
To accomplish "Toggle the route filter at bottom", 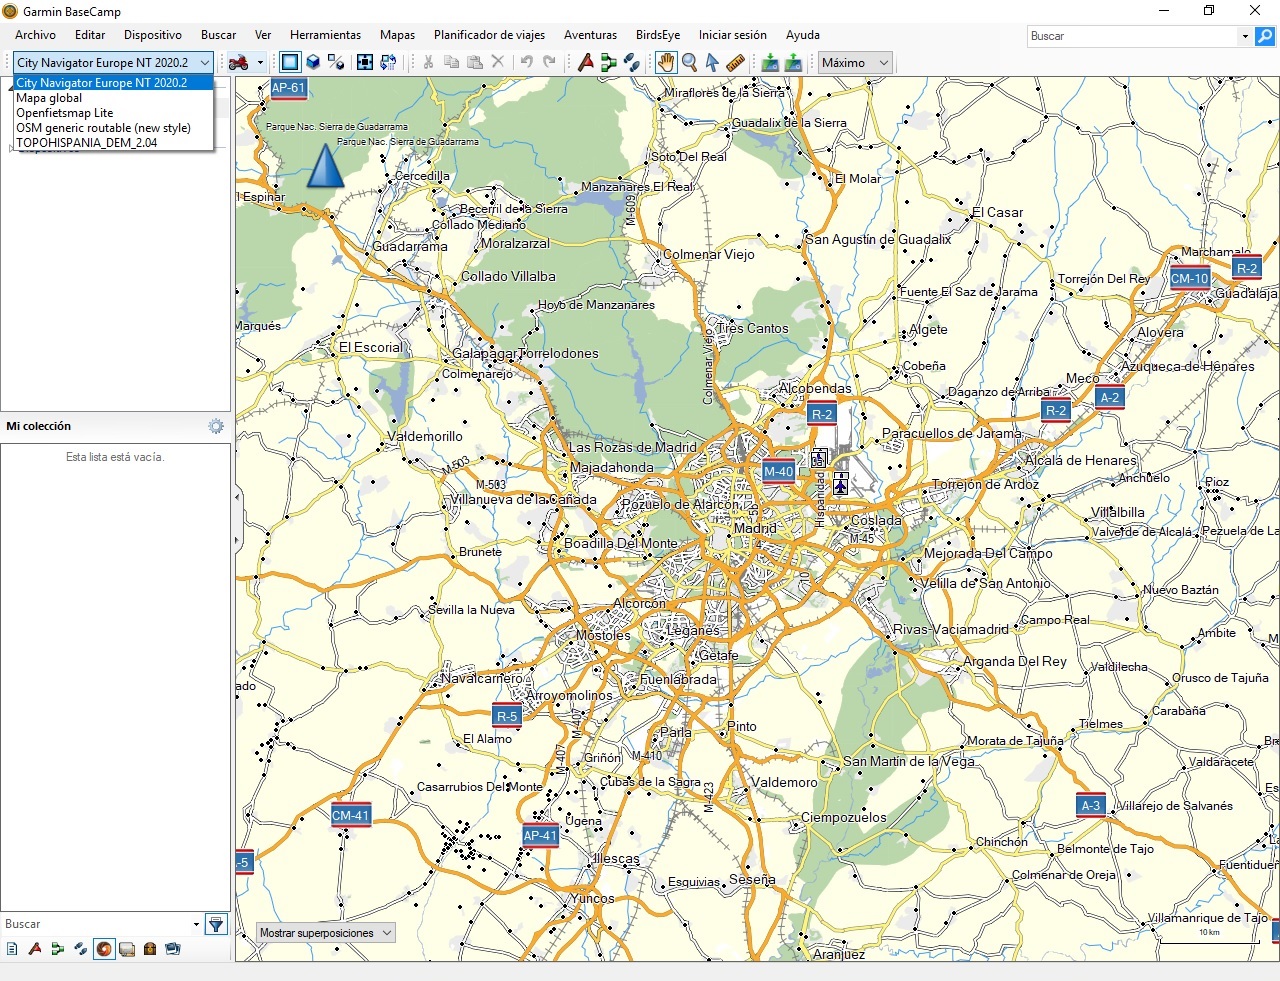I will pos(58,949).
